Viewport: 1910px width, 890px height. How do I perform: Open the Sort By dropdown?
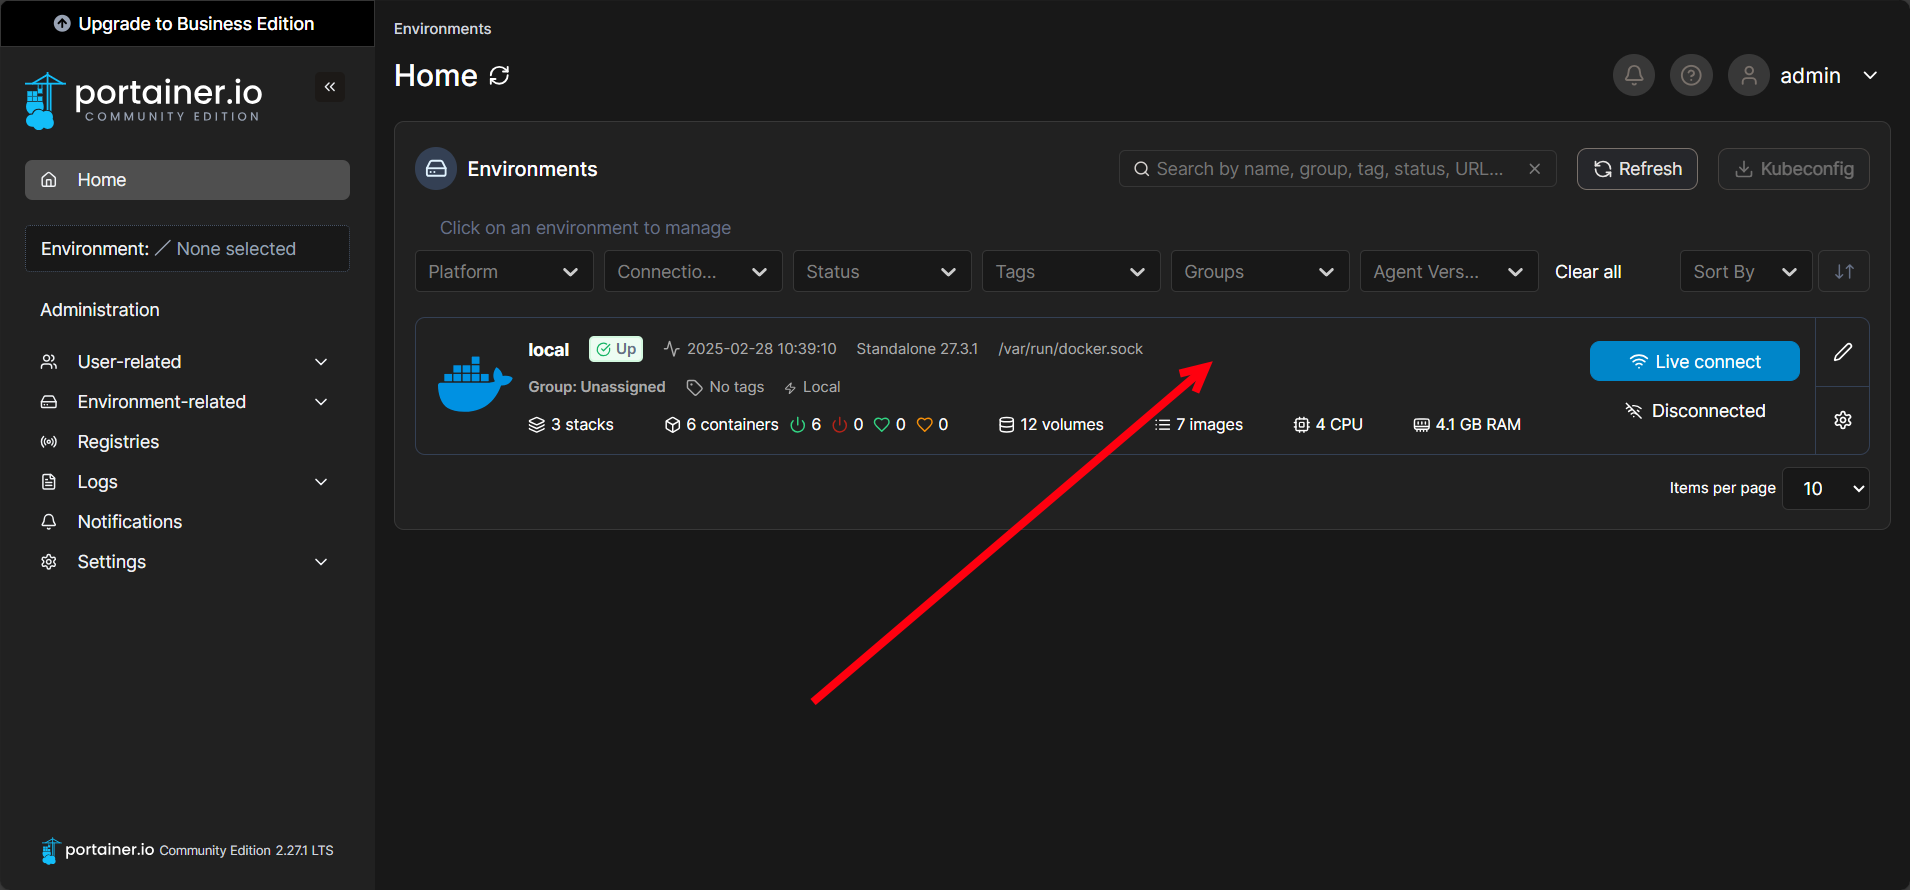pyautogui.click(x=1745, y=272)
